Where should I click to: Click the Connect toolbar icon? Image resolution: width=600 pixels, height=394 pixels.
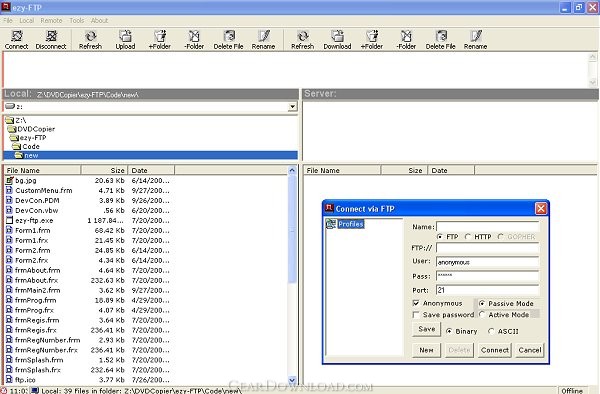pos(16,40)
